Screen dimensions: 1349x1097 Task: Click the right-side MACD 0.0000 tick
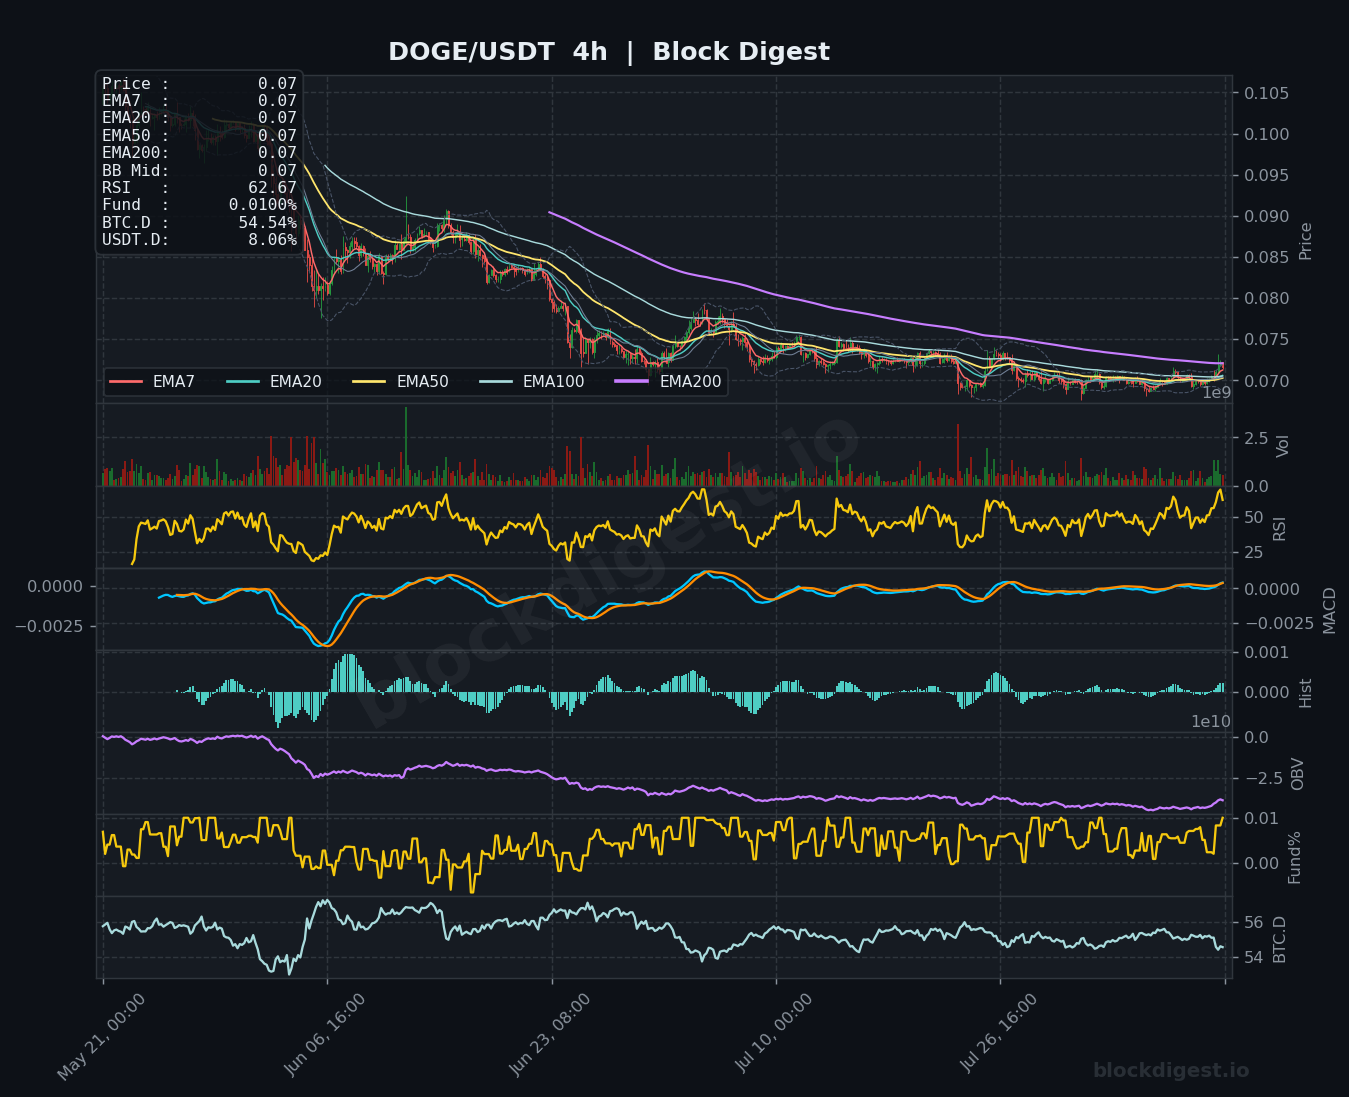point(1271,589)
